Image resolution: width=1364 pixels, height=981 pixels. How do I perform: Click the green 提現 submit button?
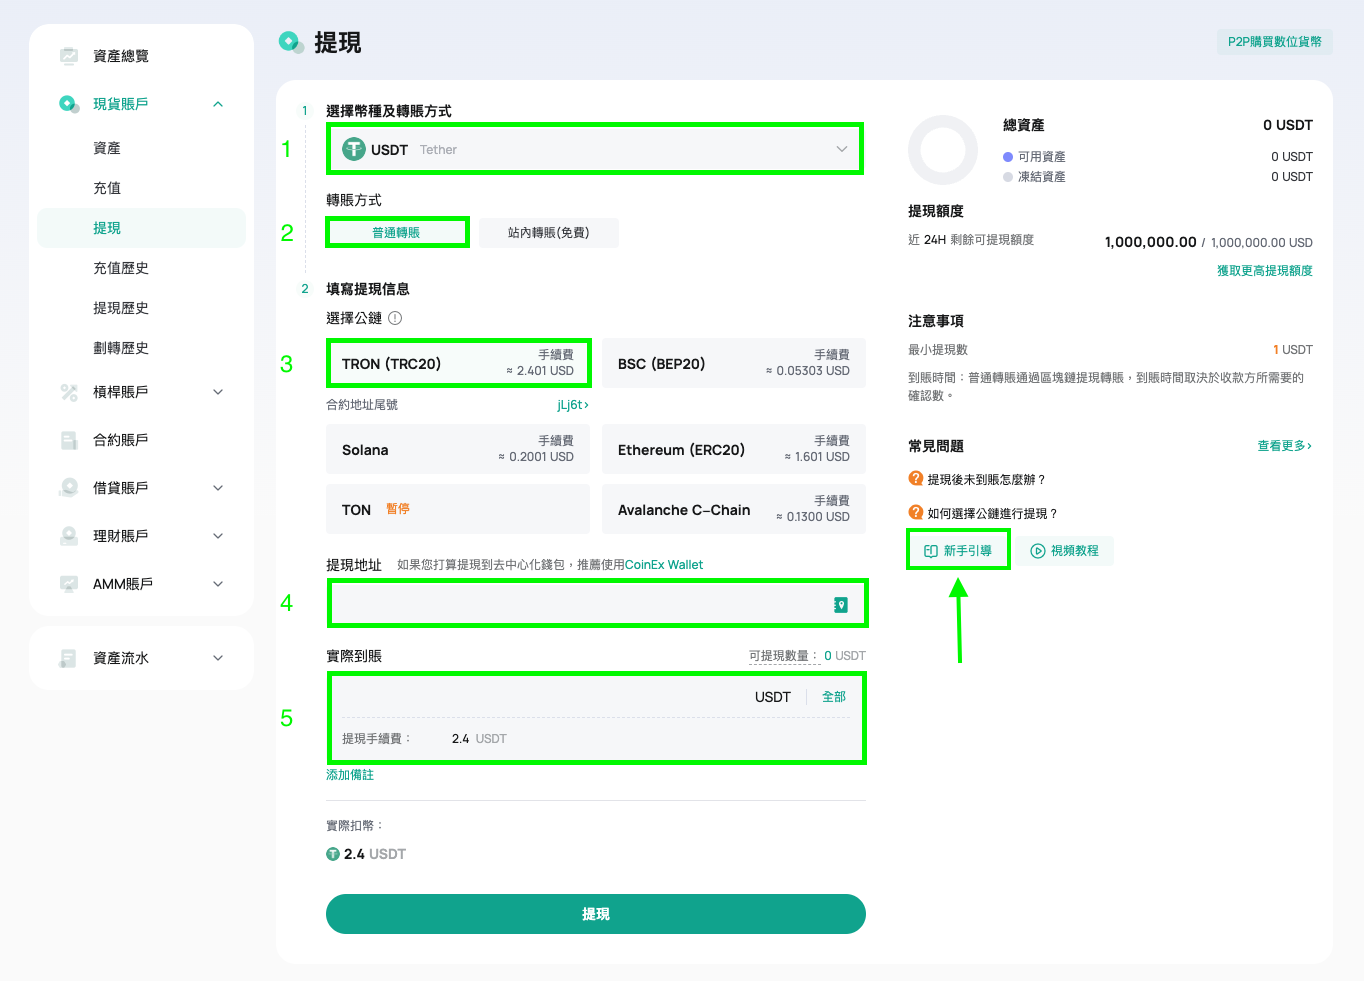point(596,914)
